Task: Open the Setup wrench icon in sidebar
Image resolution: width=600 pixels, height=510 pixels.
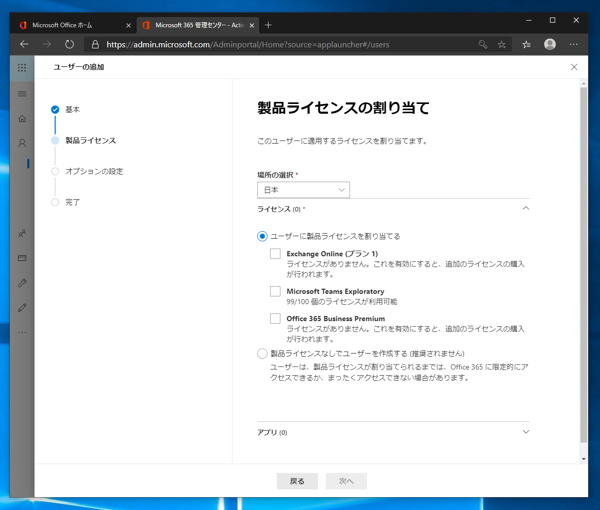Action: coord(22,283)
